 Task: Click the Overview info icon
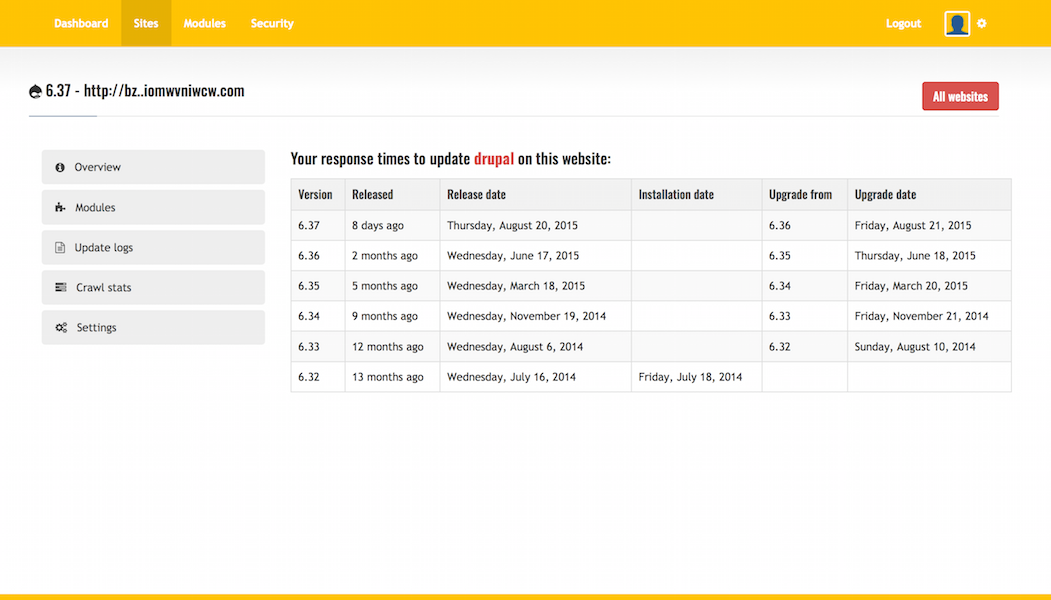click(60, 167)
